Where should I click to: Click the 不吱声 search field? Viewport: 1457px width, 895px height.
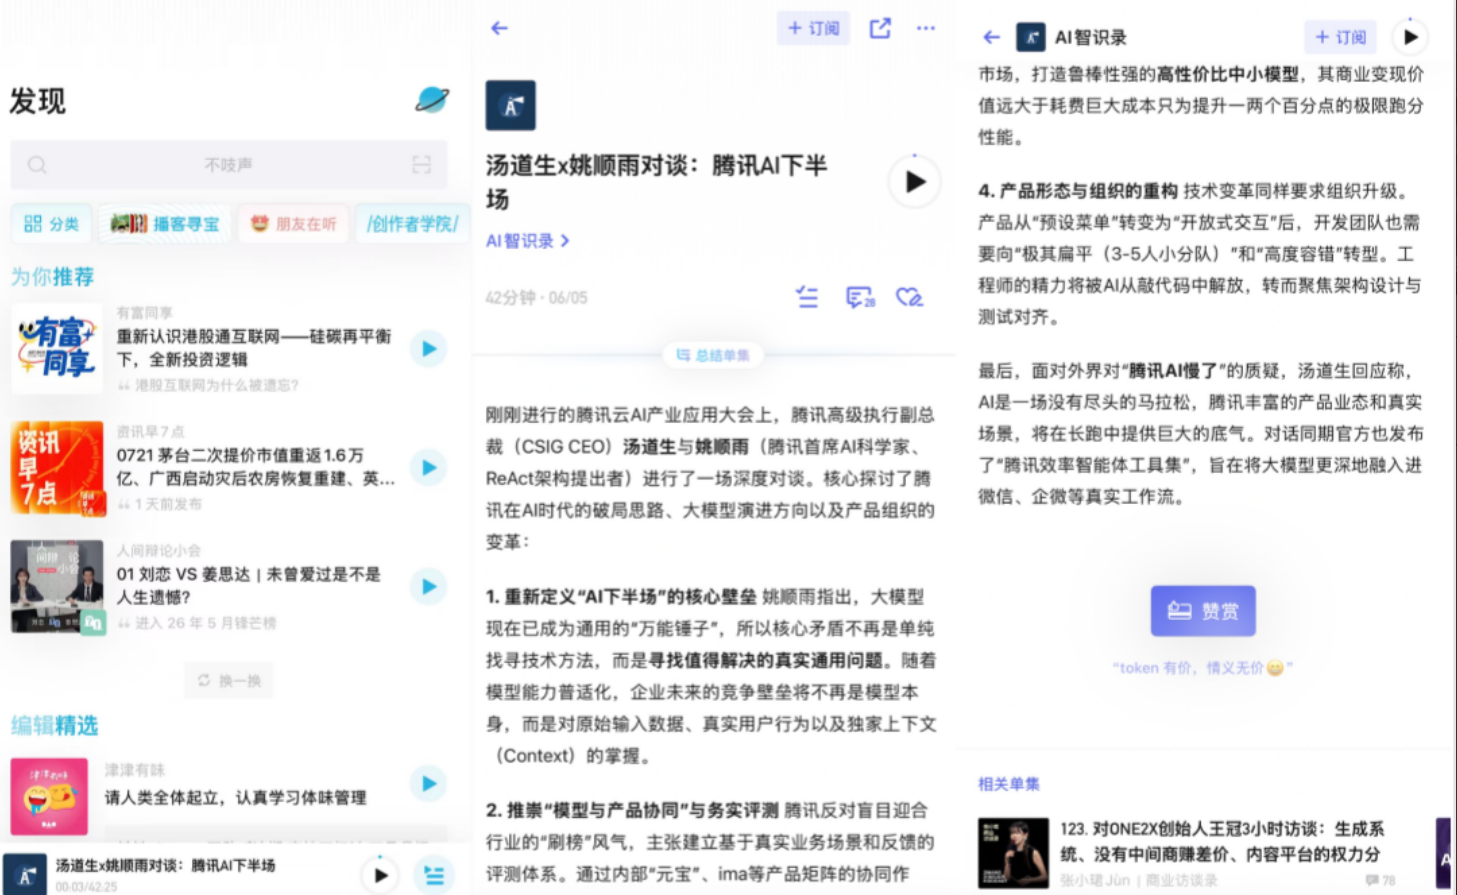[x=229, y=165]
